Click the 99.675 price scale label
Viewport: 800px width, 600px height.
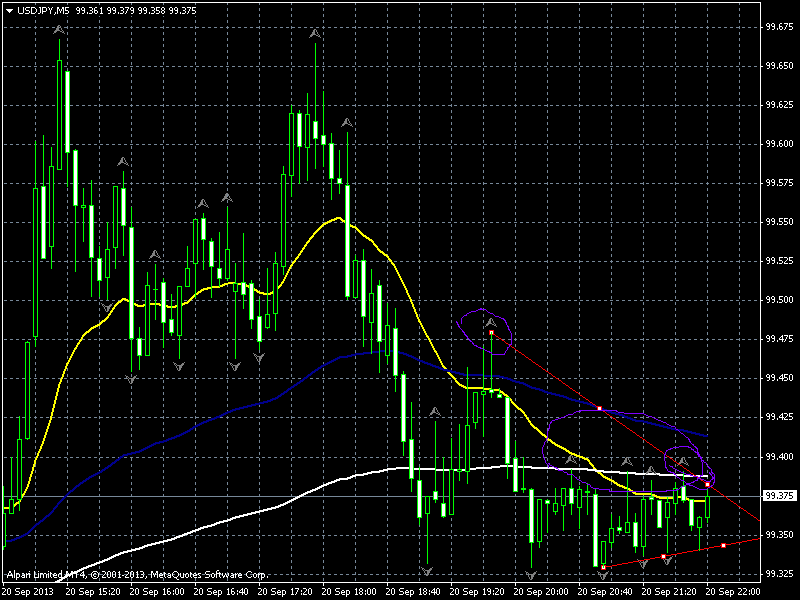click(780, 27)
